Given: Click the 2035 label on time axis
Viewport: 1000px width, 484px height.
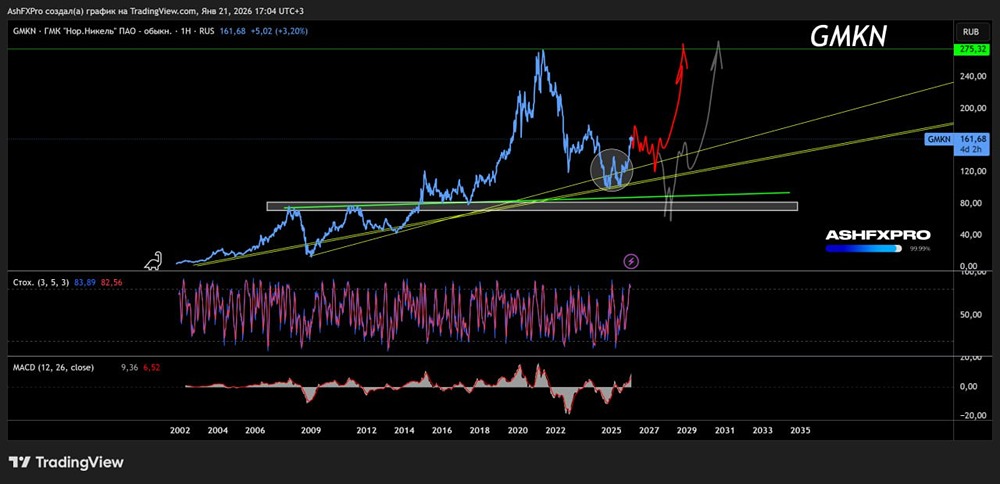Looking at the screenshot, I should 800,430.
